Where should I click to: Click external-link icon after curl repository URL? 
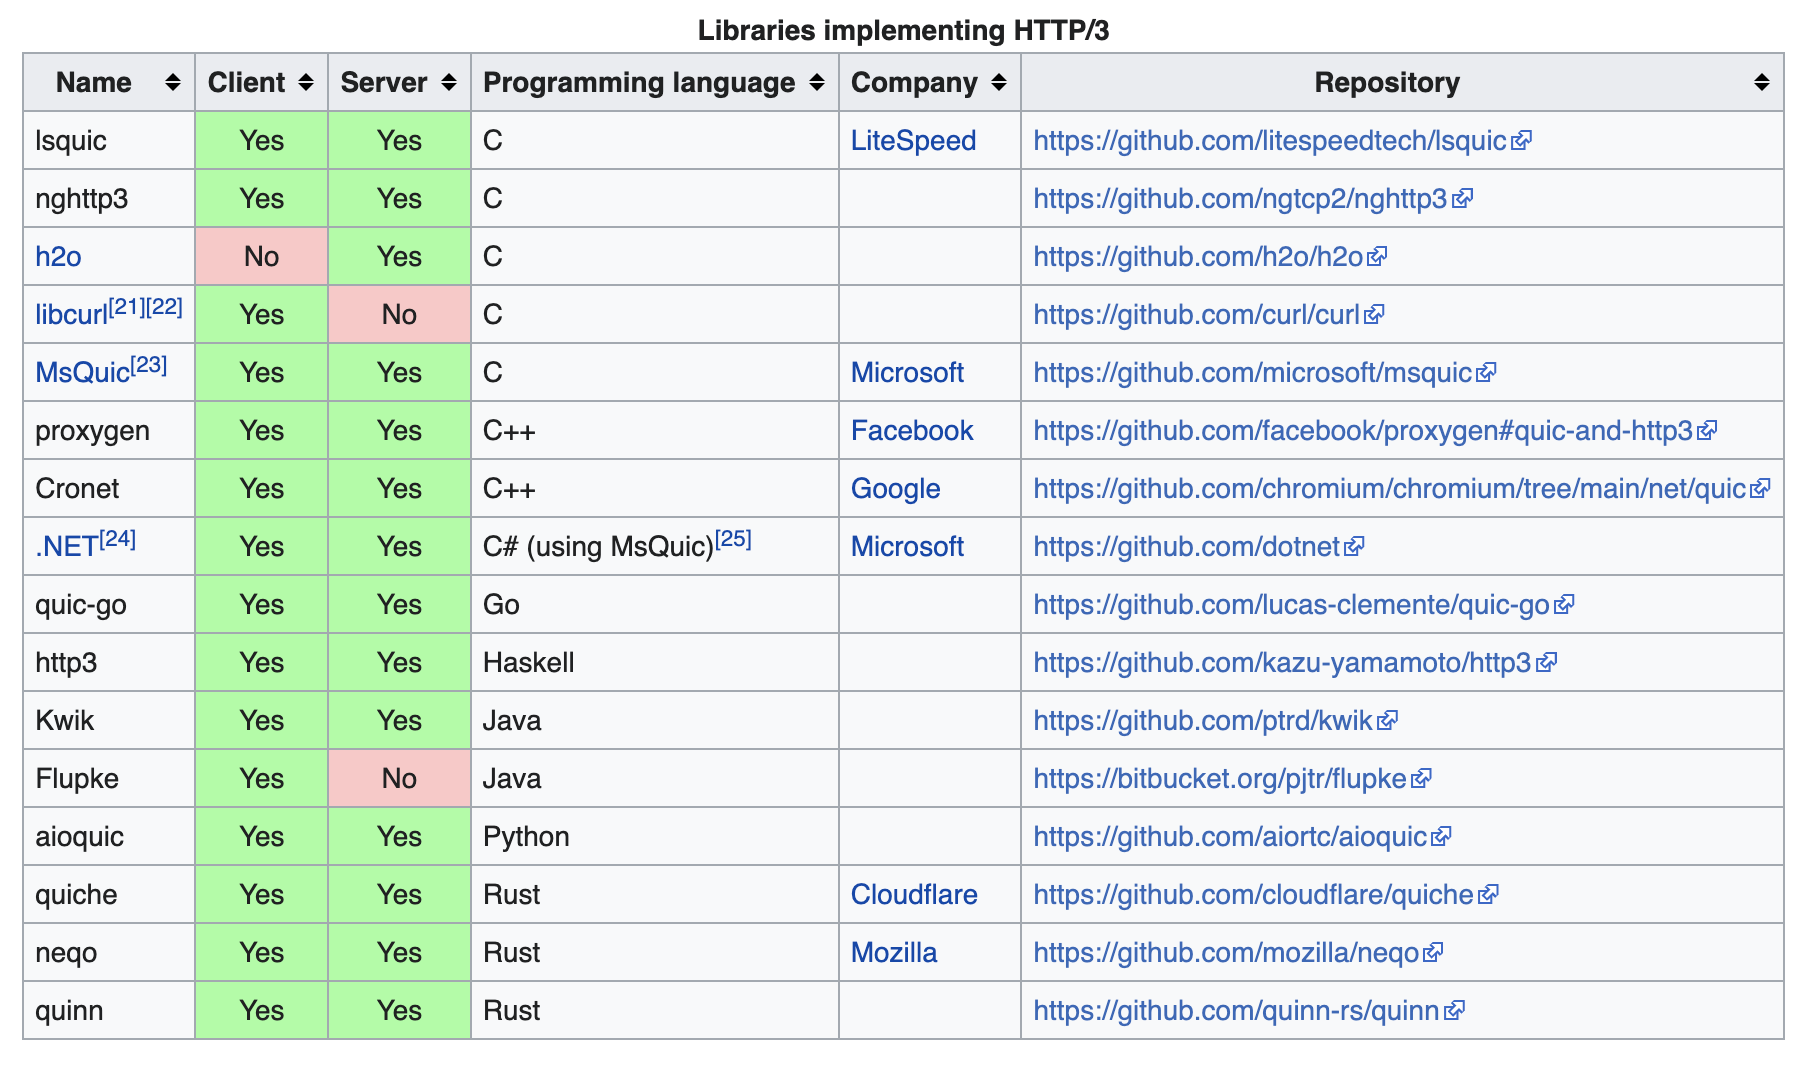click(x=1375, y=314)
